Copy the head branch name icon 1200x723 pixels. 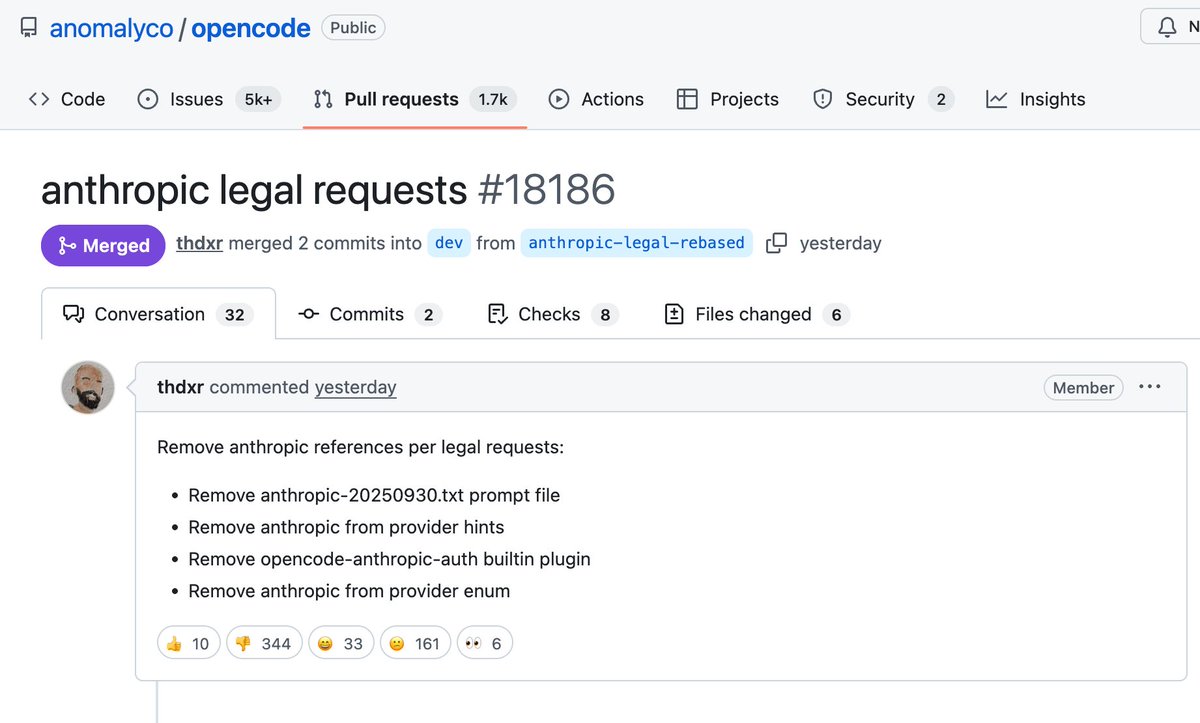point(776,243)
